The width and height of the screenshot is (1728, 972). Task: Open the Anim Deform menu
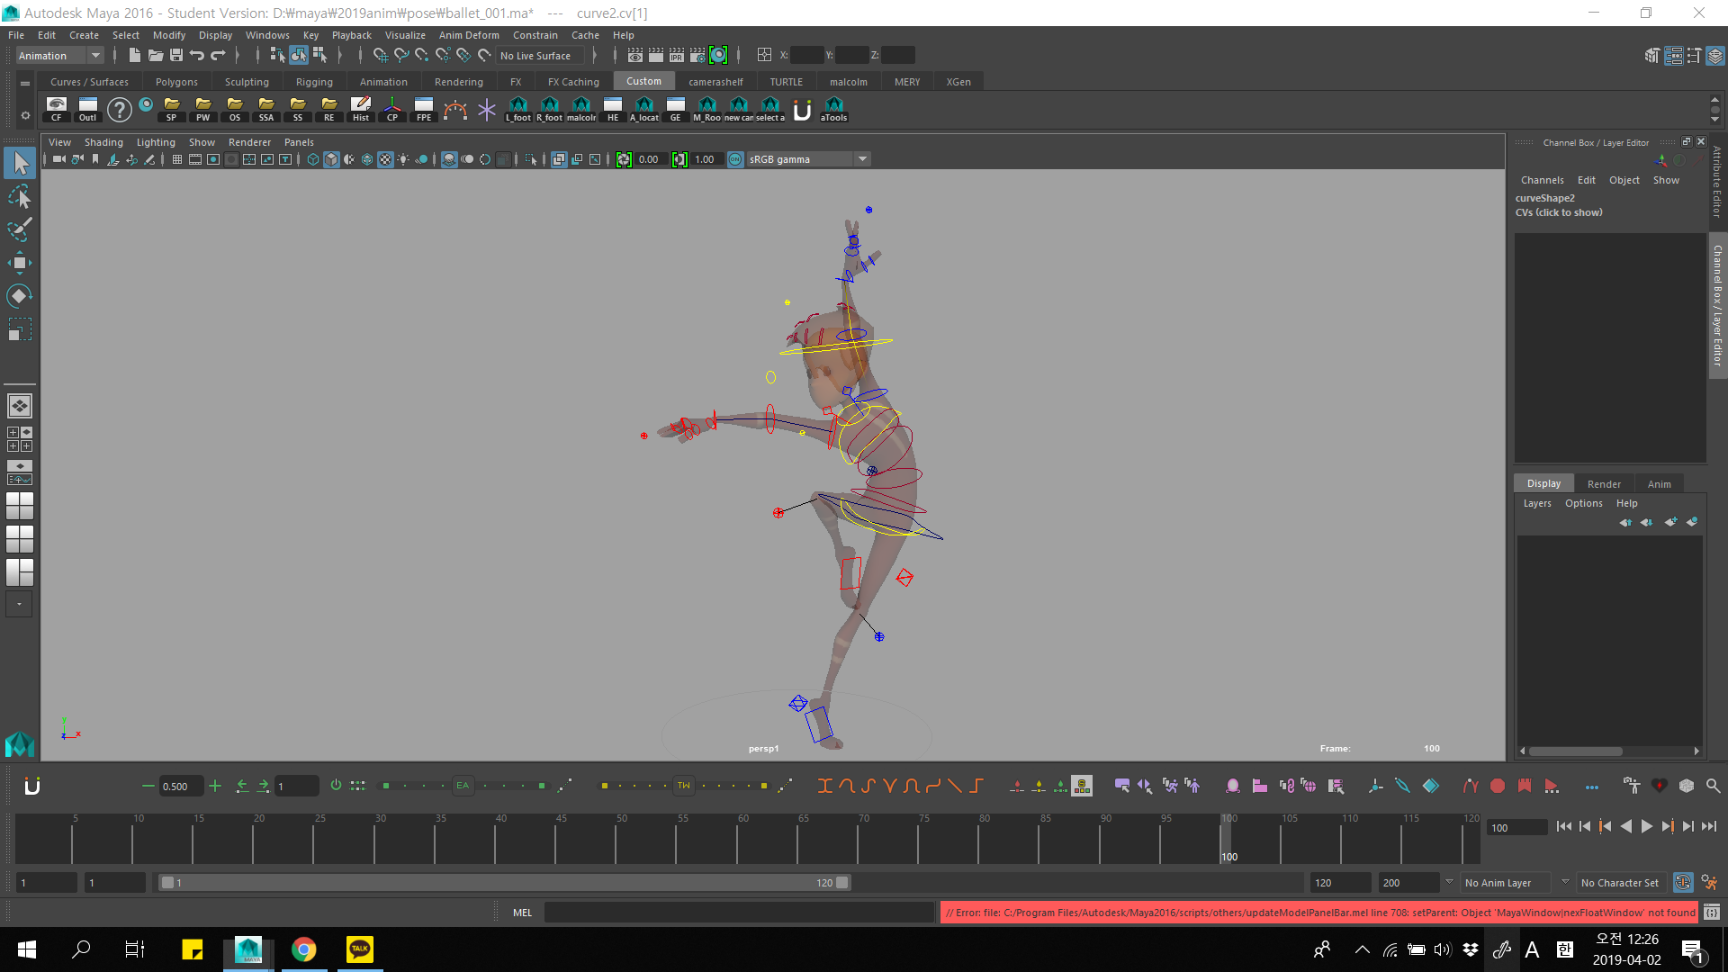click(468, 35)
